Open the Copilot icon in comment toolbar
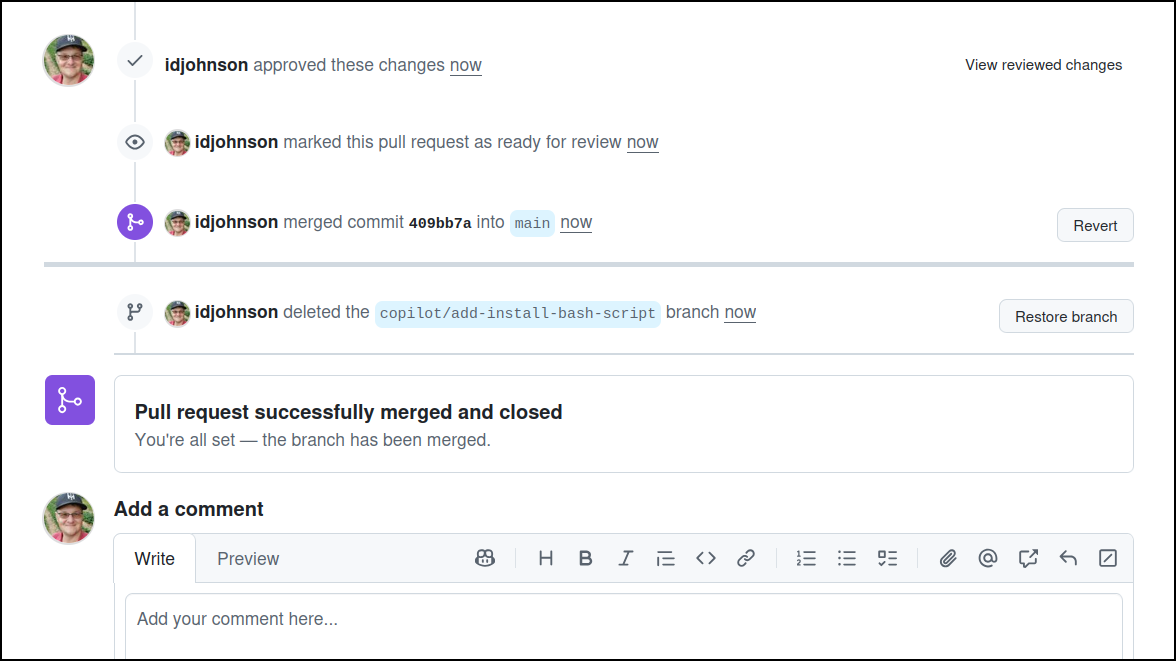 pyautogui.click(x=484, y=558)
